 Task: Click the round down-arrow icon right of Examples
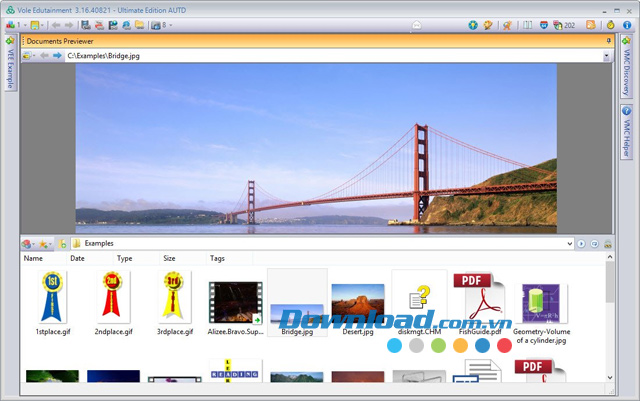pos(595,244)
